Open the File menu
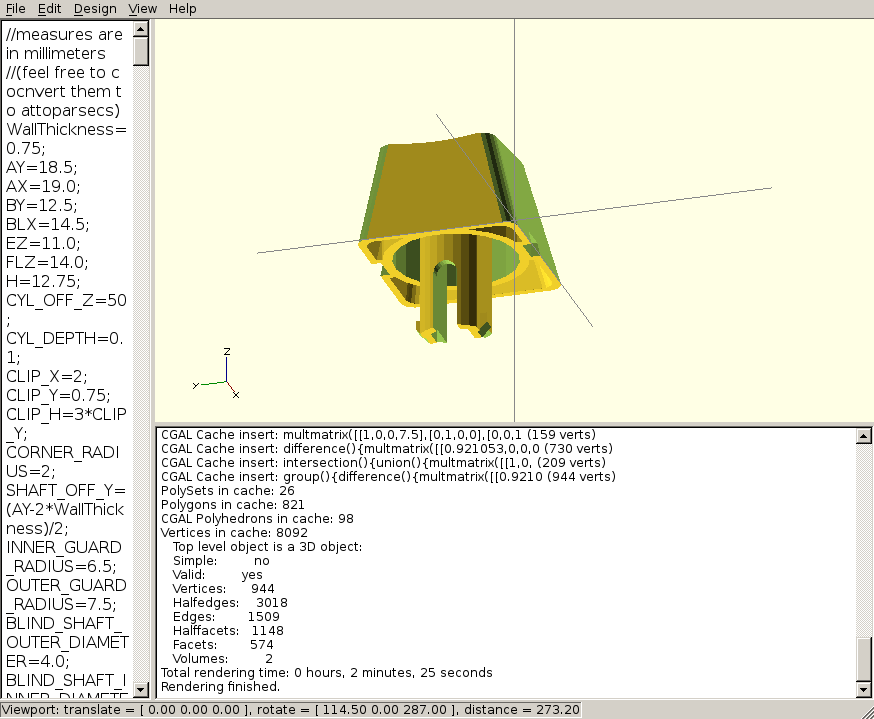 point(15,9)
